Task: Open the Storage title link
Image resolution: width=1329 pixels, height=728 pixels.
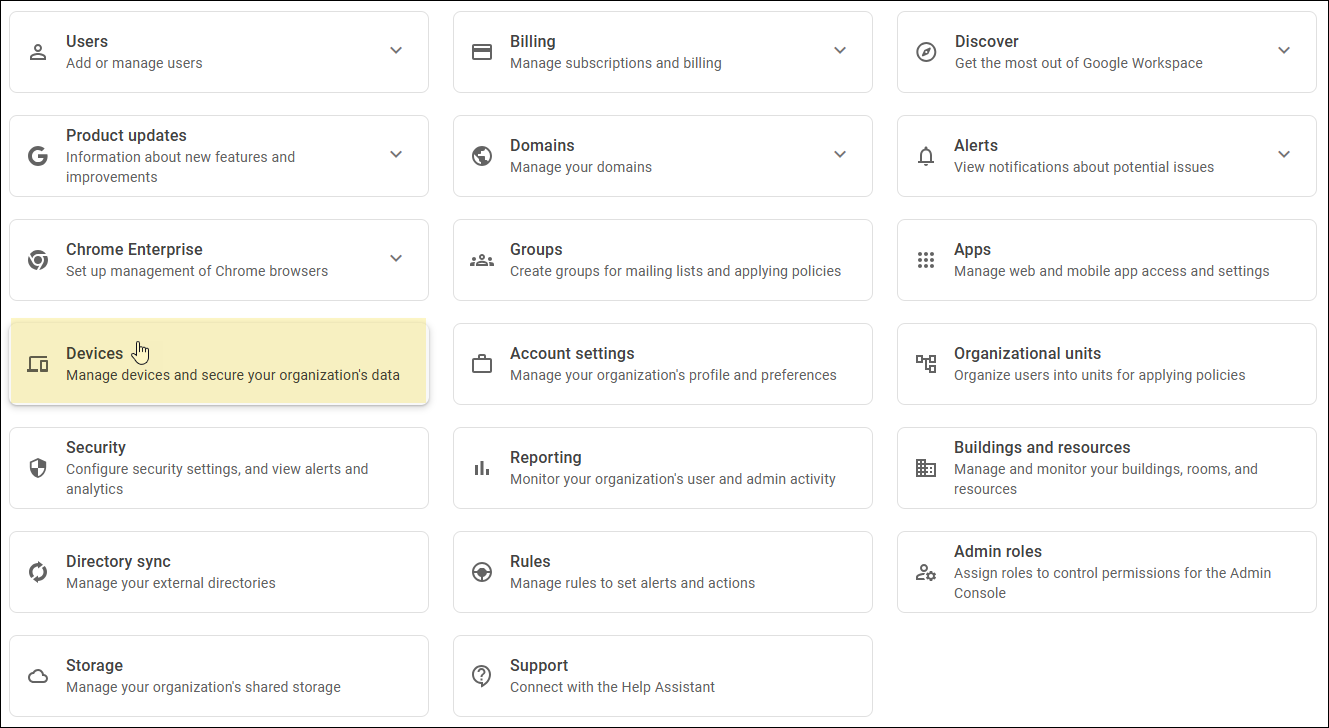Action: tap(95, 666)
